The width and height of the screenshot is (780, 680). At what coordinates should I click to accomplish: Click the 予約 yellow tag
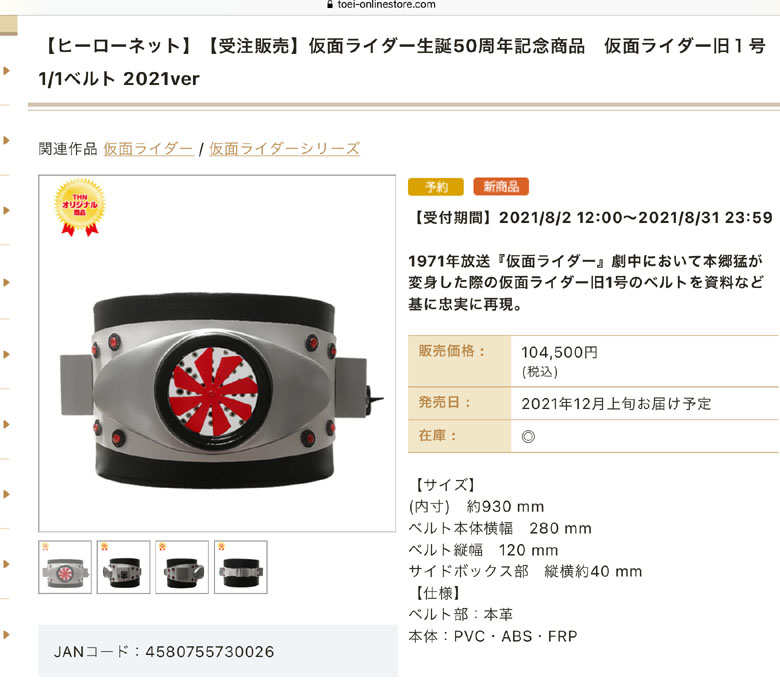(436, 187)
